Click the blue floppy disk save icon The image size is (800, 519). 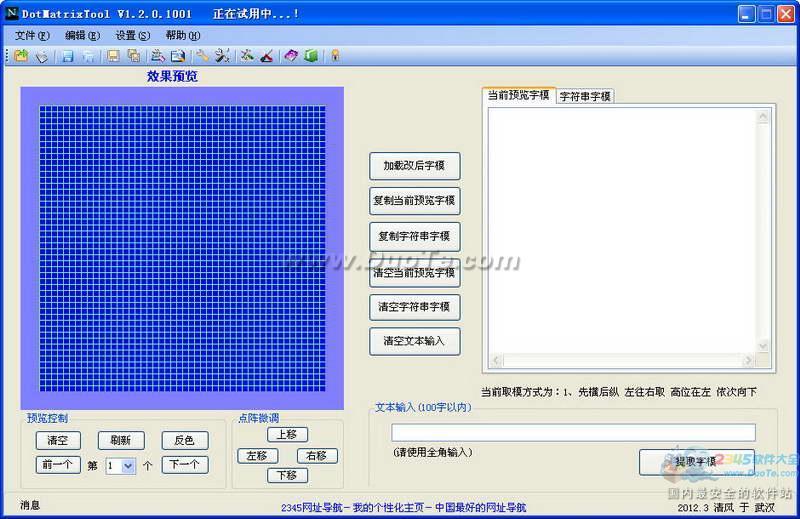(x=67, y=56)
